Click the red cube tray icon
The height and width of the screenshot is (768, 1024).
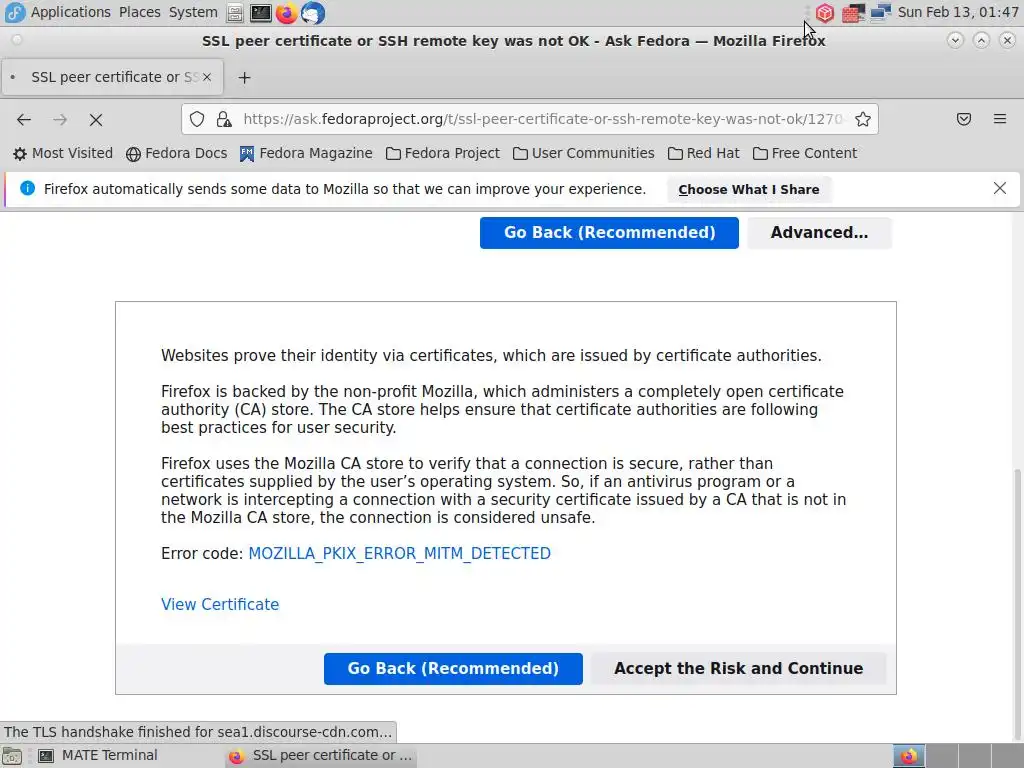coord(825,12)
